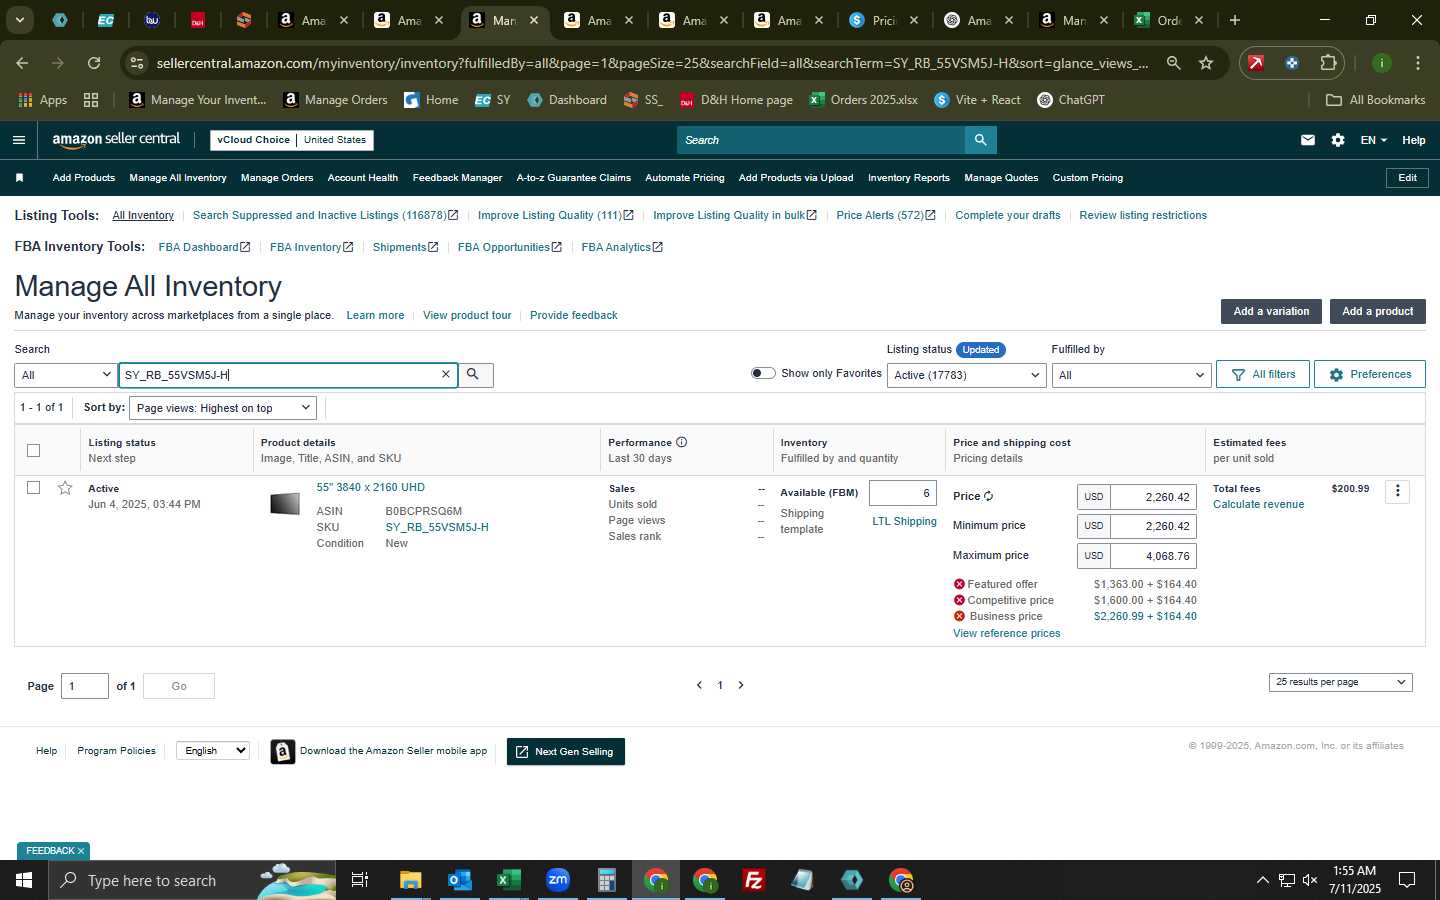1440x900 pixels.
Task: Open the browser tab list dropdown arrow
Action: click(x=19, y=20)
